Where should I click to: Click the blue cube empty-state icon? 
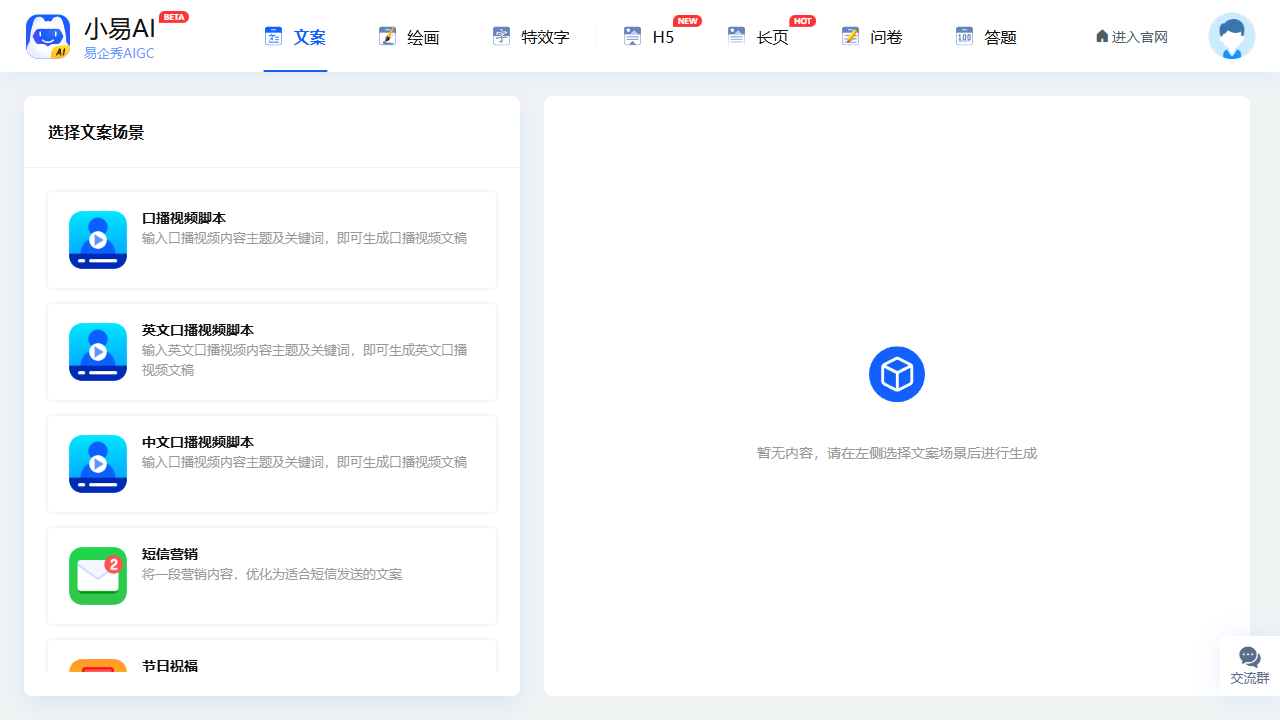pos(897,375)
